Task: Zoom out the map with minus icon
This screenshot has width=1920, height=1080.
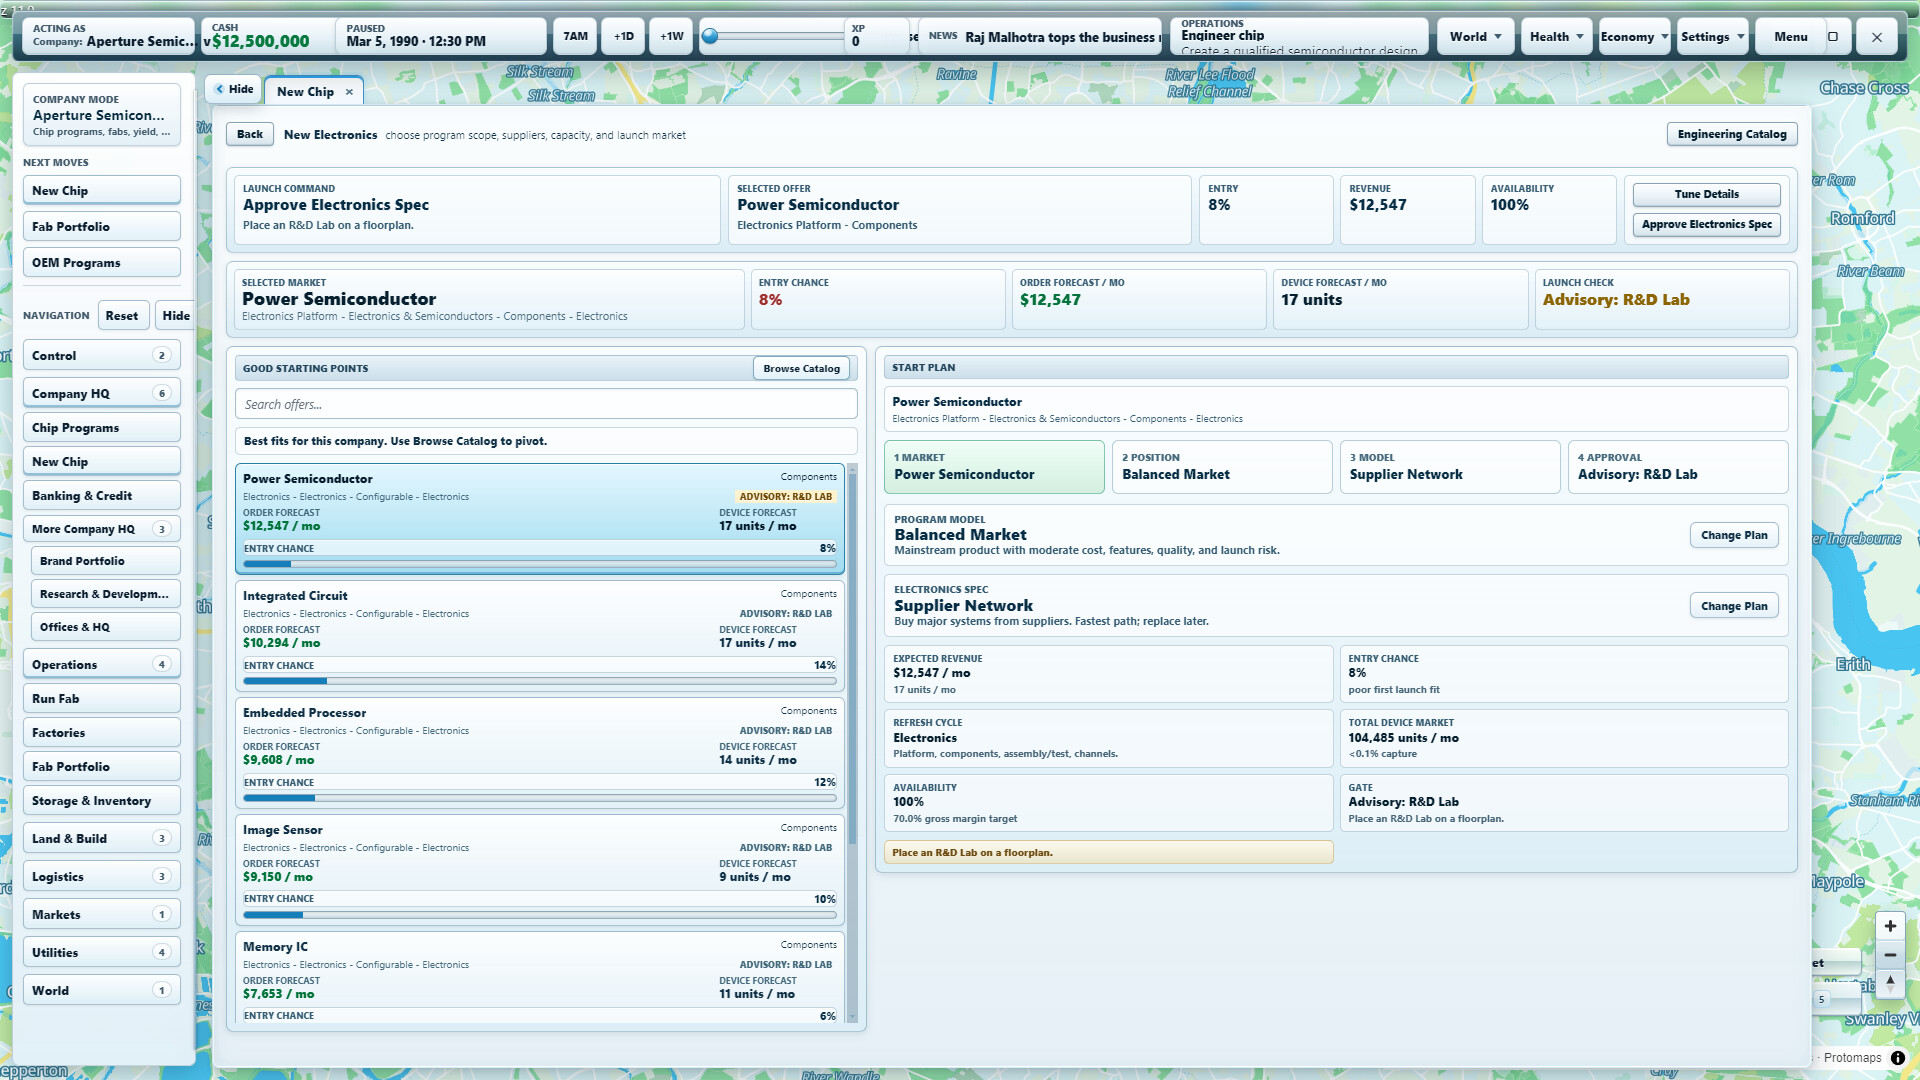Action: pos(1890,955)
